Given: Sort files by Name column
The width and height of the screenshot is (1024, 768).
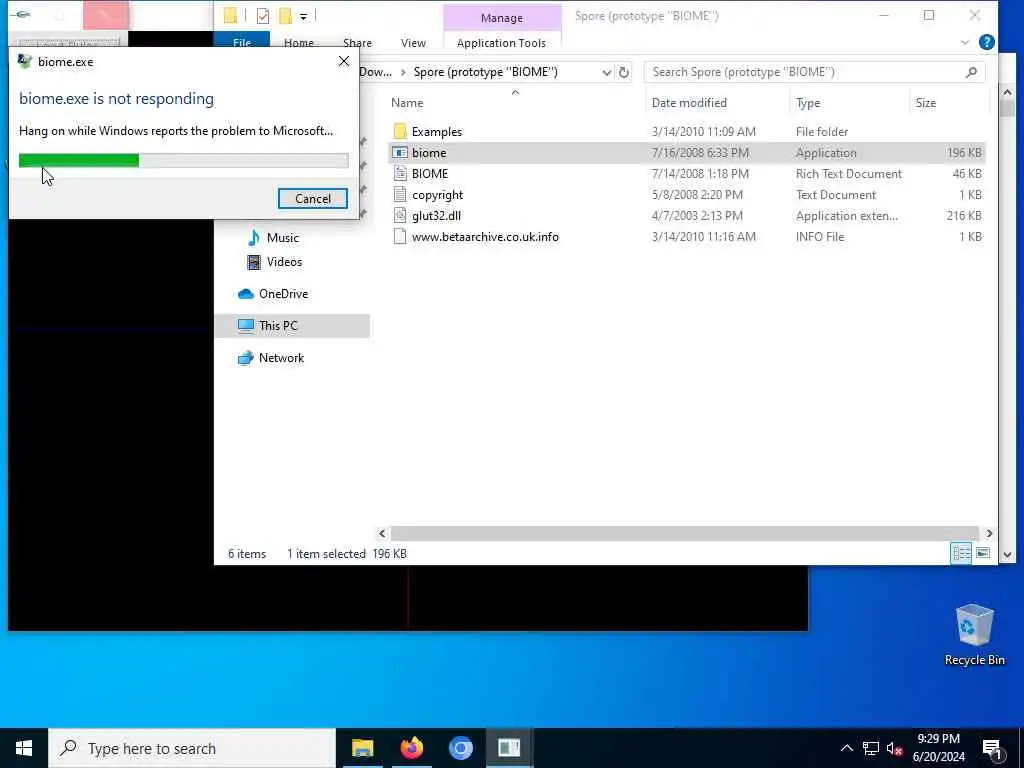Looking at the screenshot, I should [407, 103].
